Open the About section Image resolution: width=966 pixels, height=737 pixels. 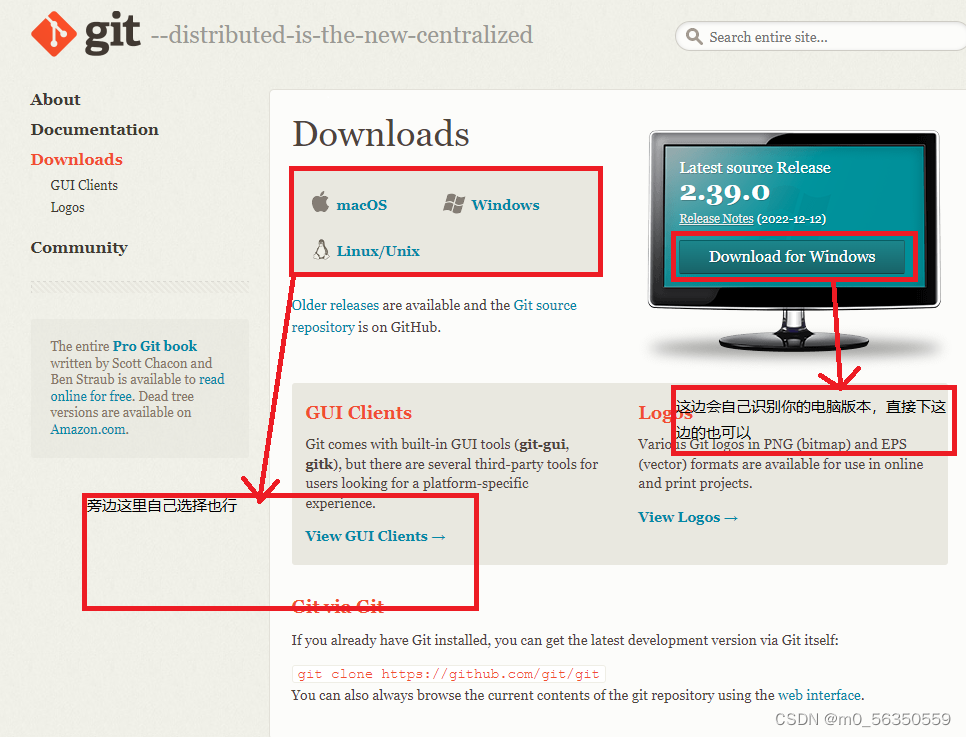click(x=55, y=99)
